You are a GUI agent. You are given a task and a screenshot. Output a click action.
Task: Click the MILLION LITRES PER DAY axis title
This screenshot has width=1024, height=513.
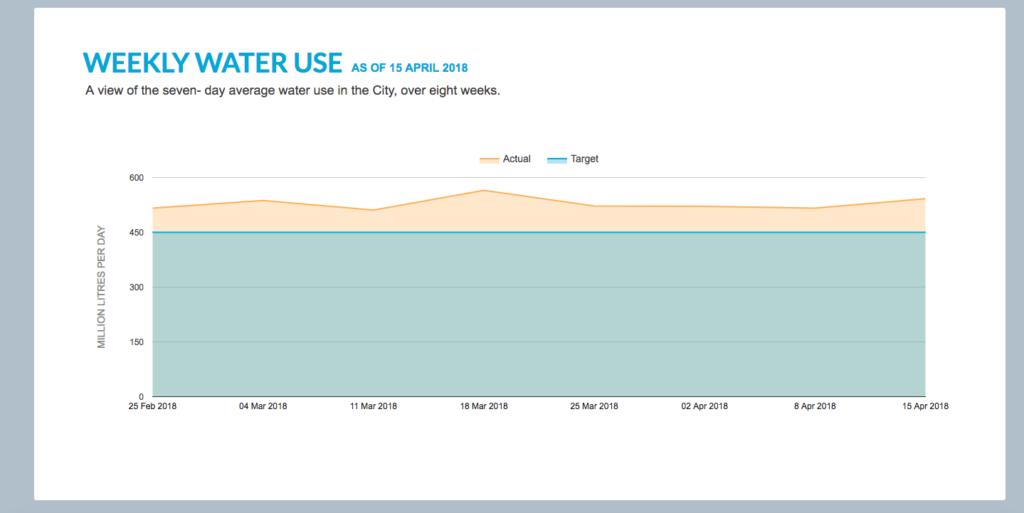tap(101, 287)
